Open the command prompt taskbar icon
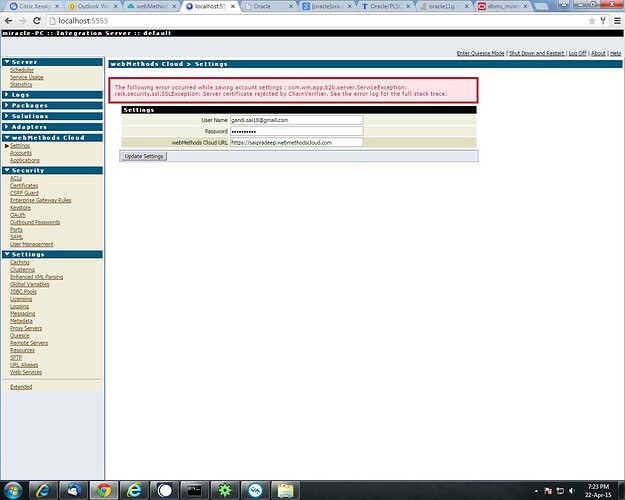This screenshot has height=500, width=625. (195, 490)
